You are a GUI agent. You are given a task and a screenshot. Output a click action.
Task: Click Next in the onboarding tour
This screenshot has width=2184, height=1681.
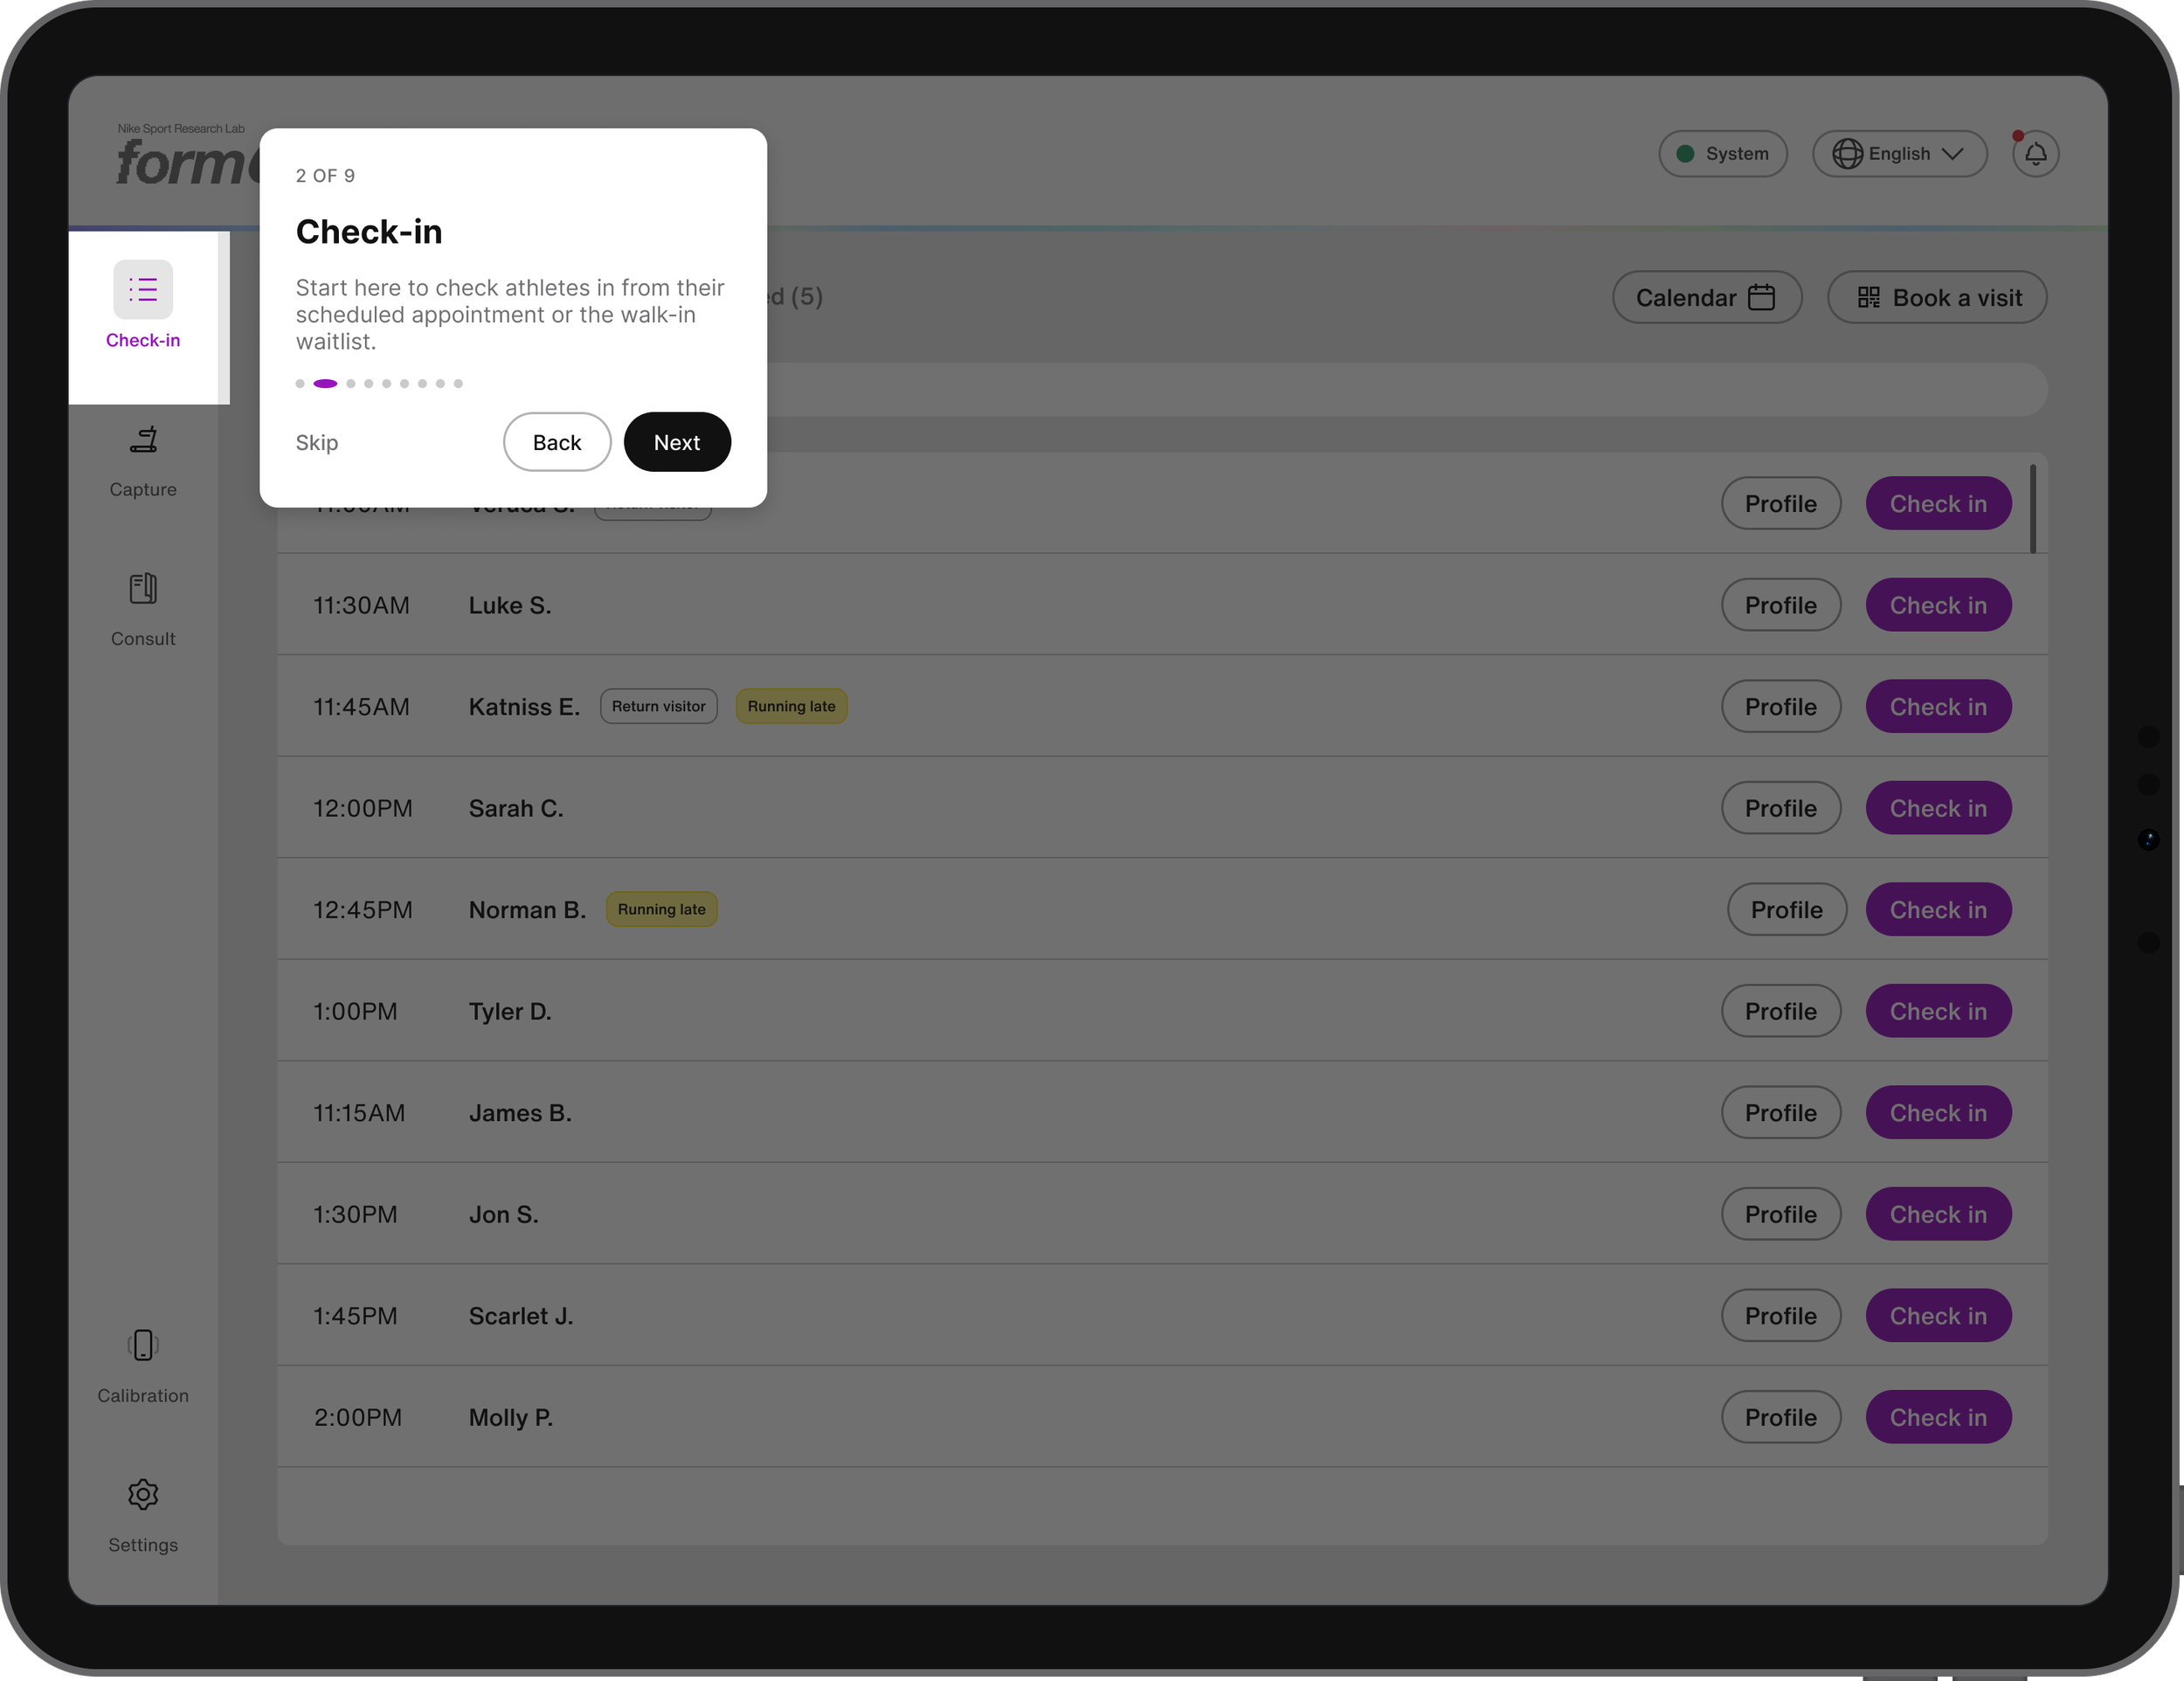(x=677, y=442)
